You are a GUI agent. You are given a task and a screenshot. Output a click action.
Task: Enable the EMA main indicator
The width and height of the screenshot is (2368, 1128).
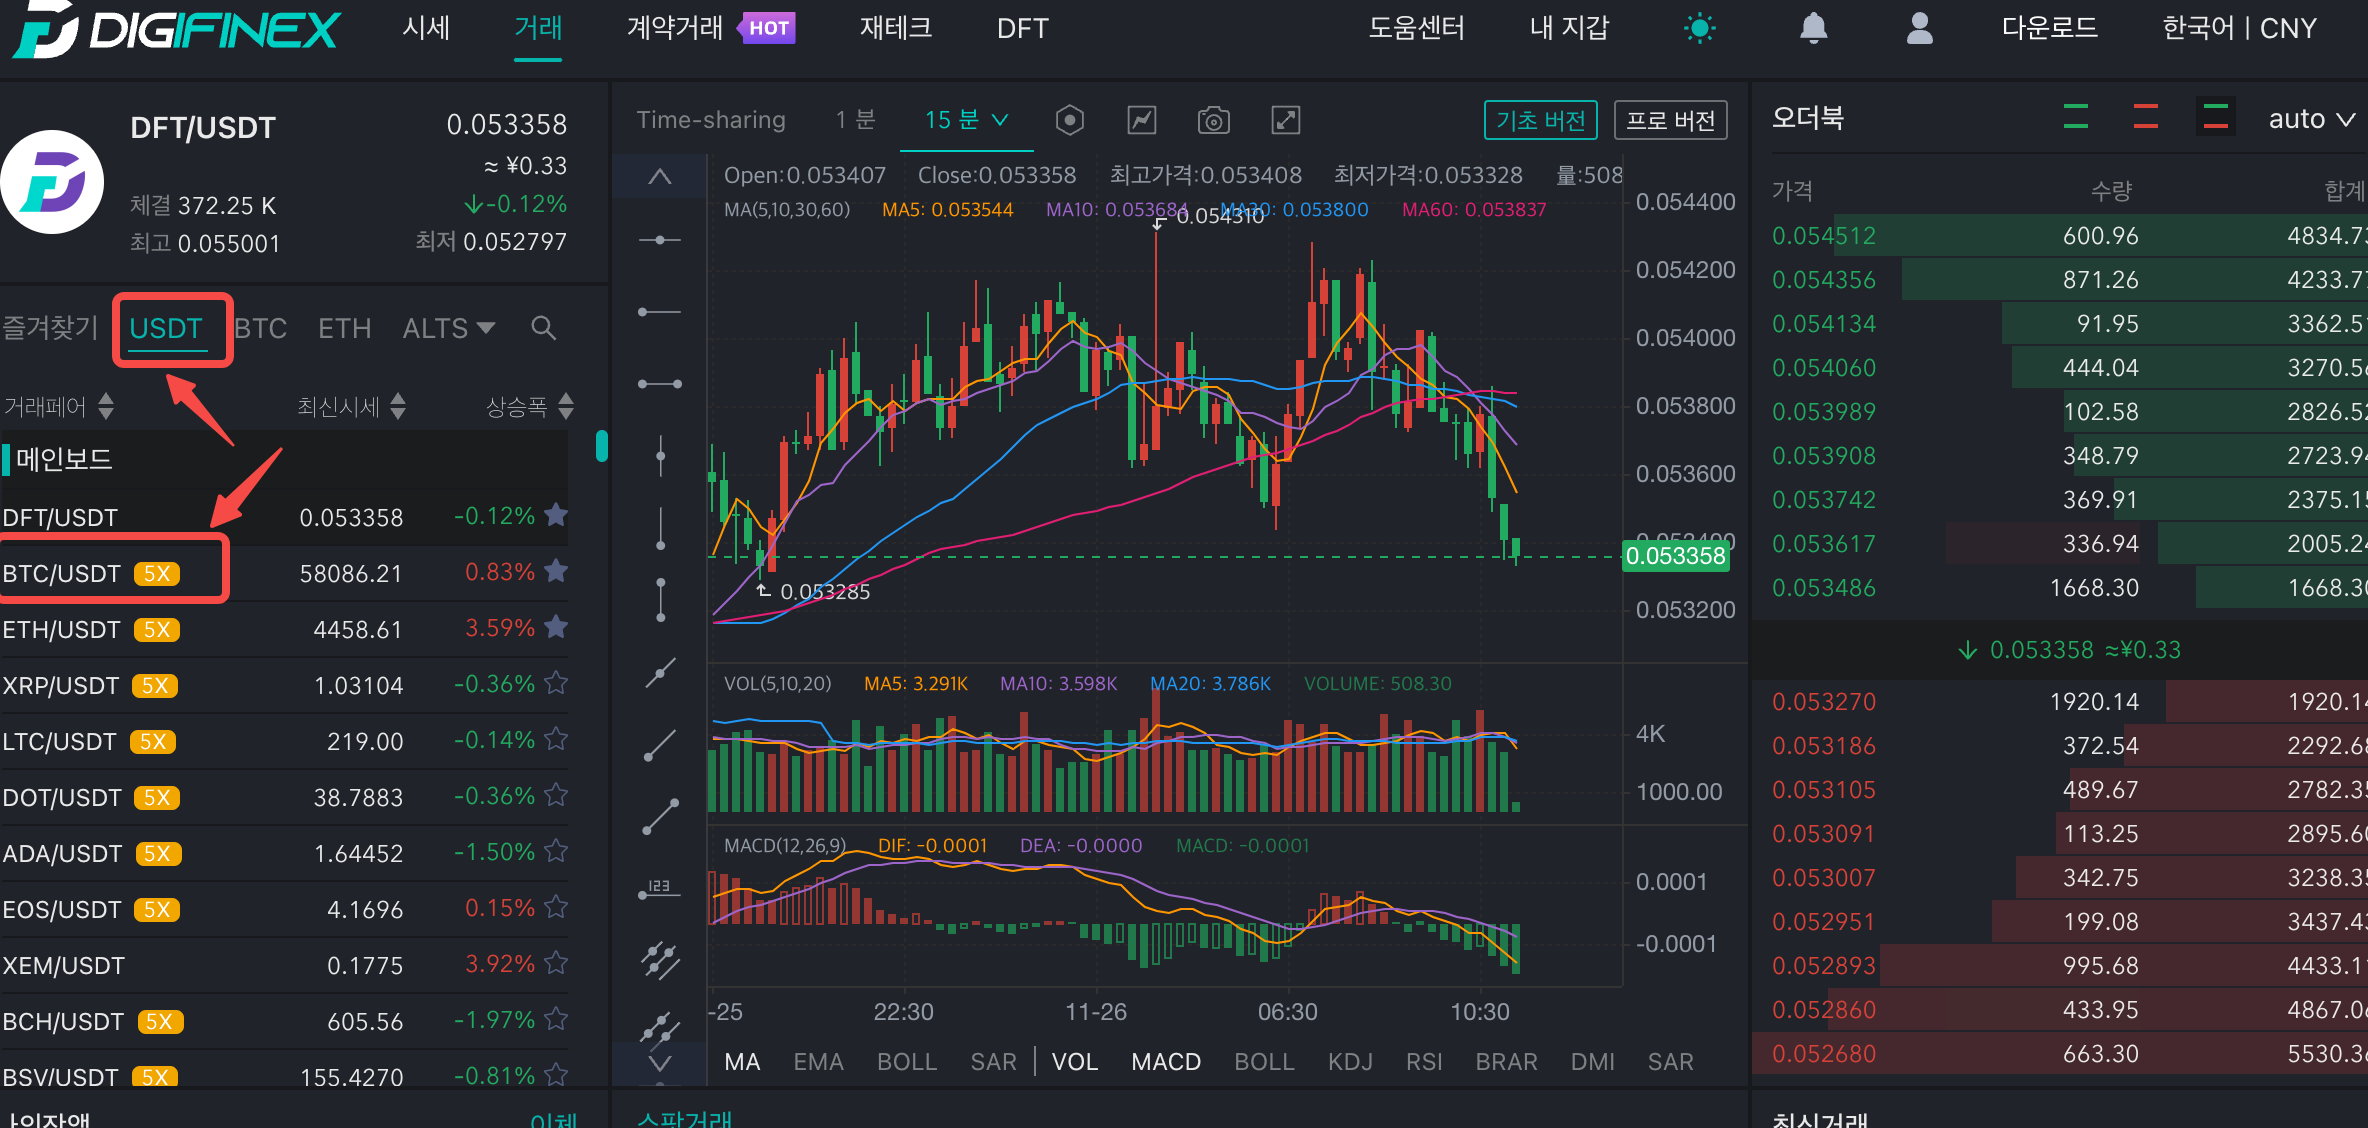pyautogui.click(x=818, y=1062)
